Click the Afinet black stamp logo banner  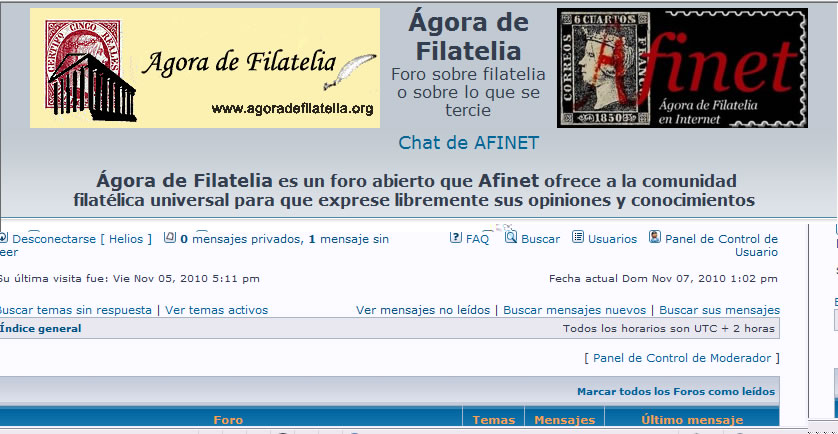coord(682,68)
